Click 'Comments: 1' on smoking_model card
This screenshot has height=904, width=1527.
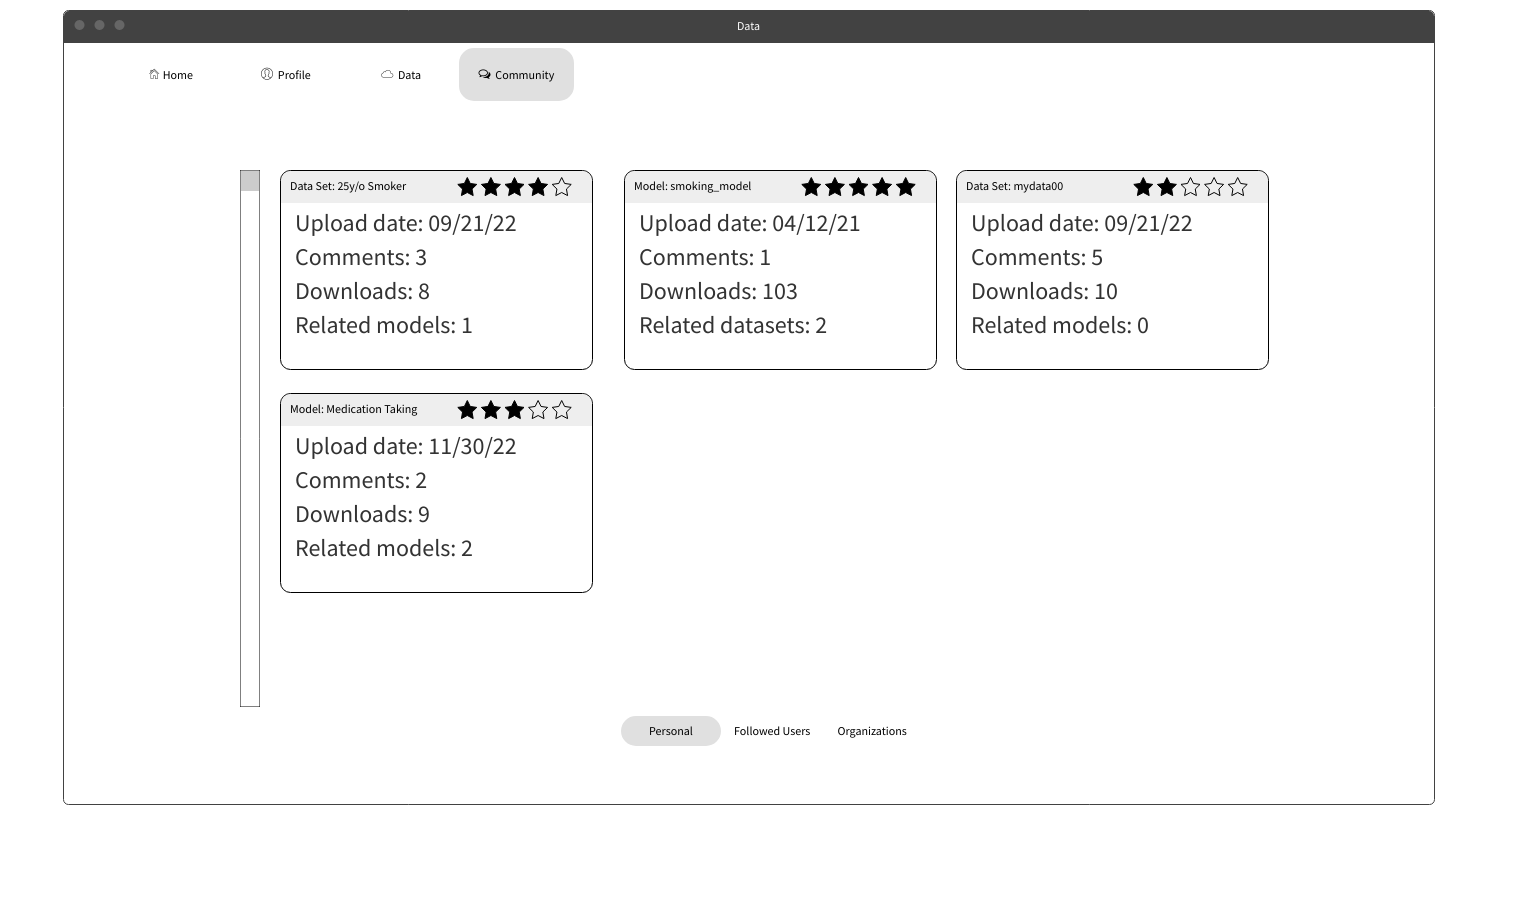(705, 257)
